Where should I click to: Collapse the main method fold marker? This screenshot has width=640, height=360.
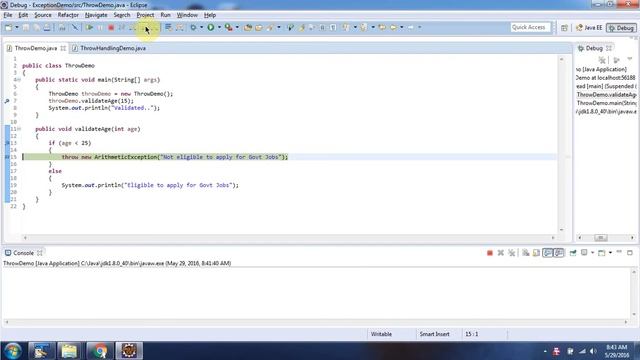(x=19, y=80)
